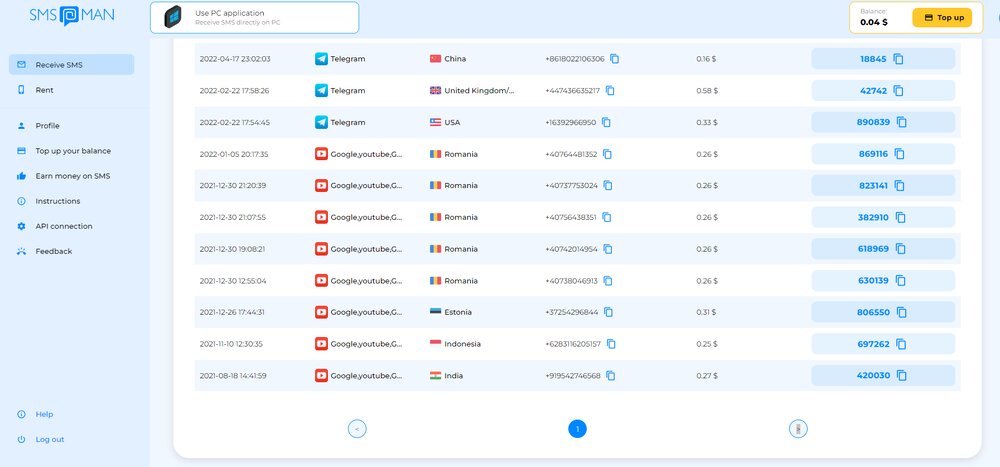Click timestamp 2022-01-05 20:17:35
Screen dimensions: 1000x467
coord(233,154)
